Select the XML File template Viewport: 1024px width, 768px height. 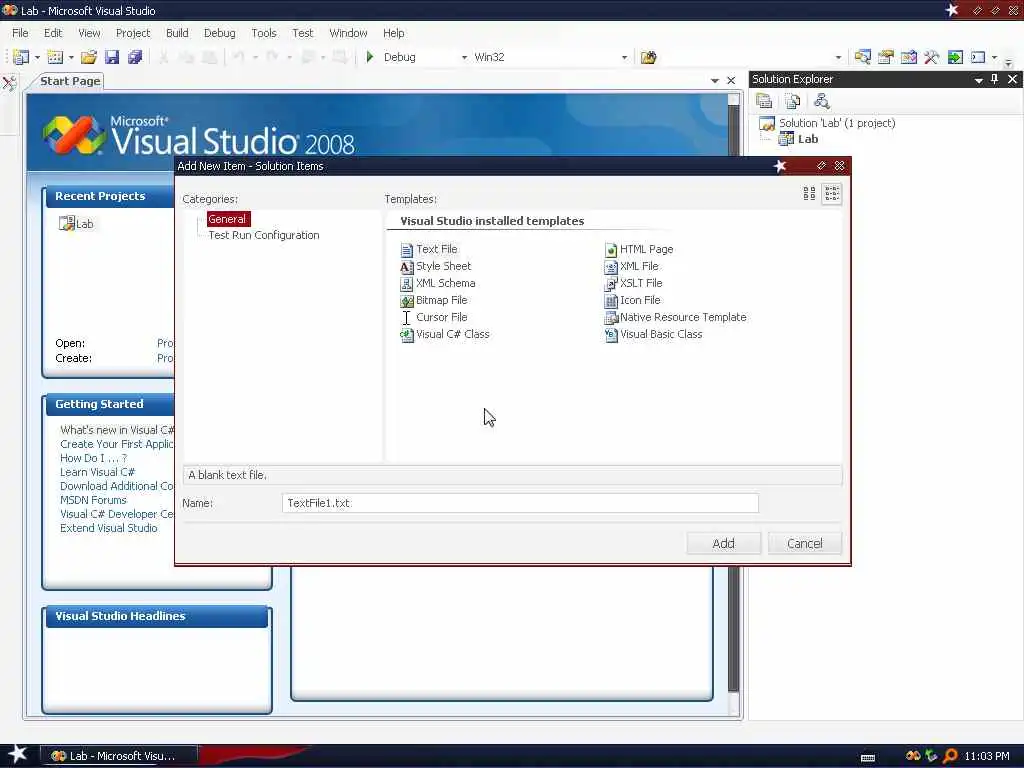(x=632, y=266)
